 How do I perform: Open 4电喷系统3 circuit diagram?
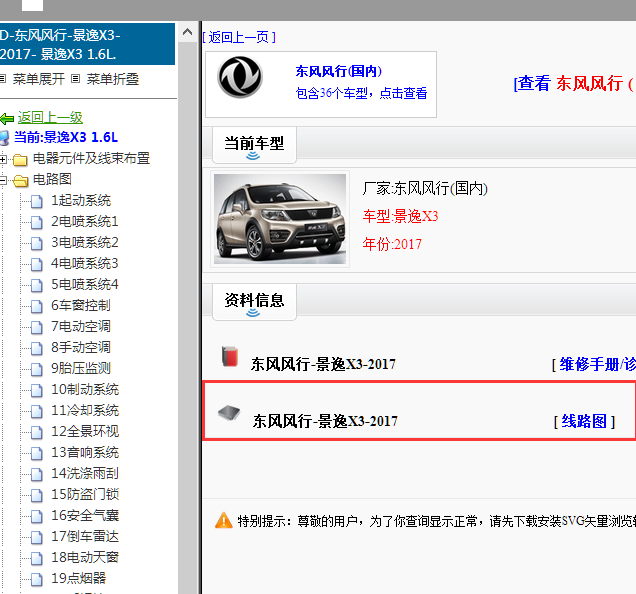84,264
